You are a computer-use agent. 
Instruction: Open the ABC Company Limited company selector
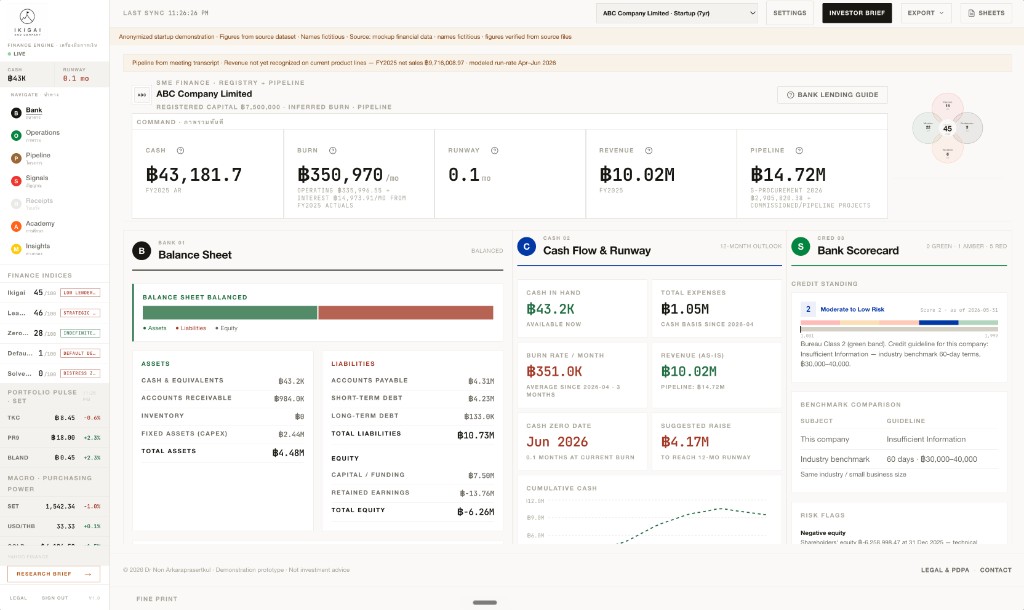(677, 13)
